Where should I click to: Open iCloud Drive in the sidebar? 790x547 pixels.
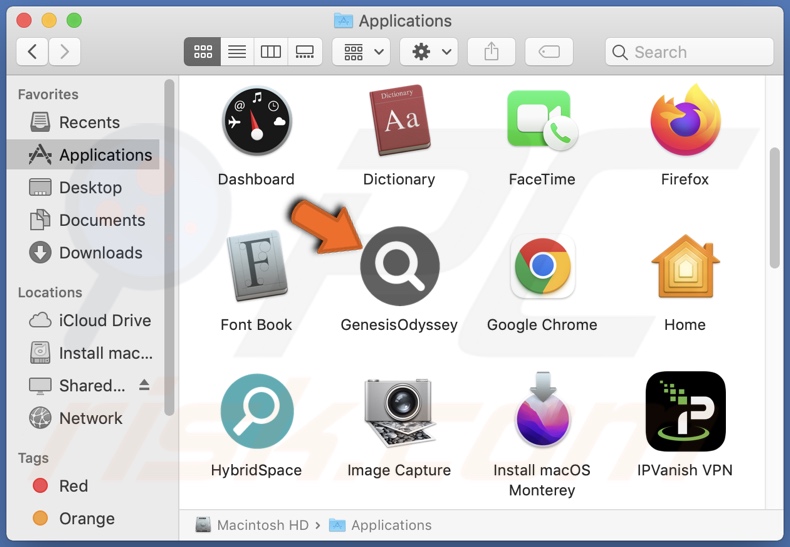click(x=83, y=320)
